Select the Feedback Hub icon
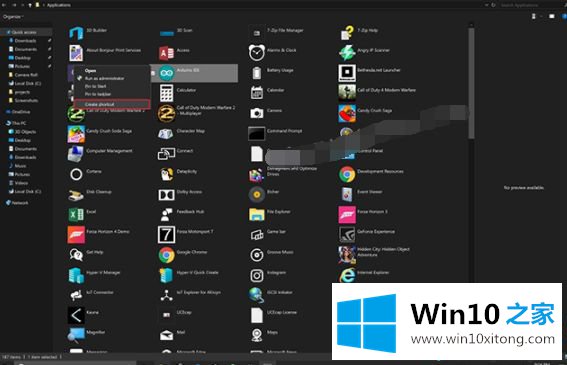Screen dimensions: 567x365 click(x=166, y=215)
